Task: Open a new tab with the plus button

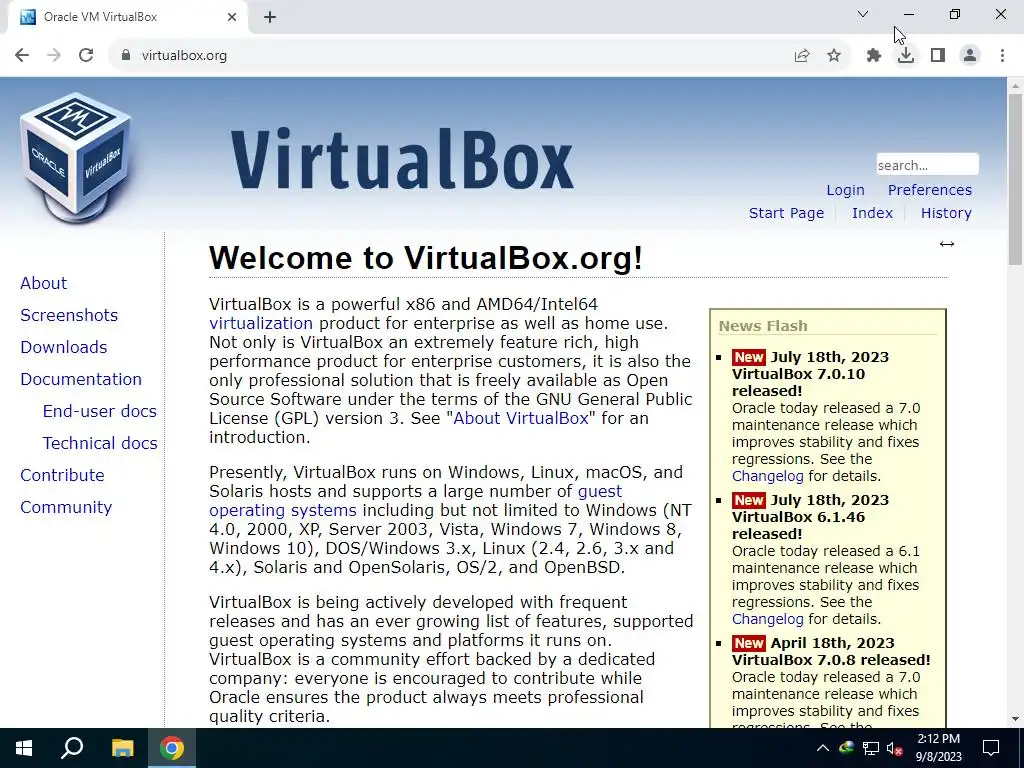Action: (x=270, y=18)
